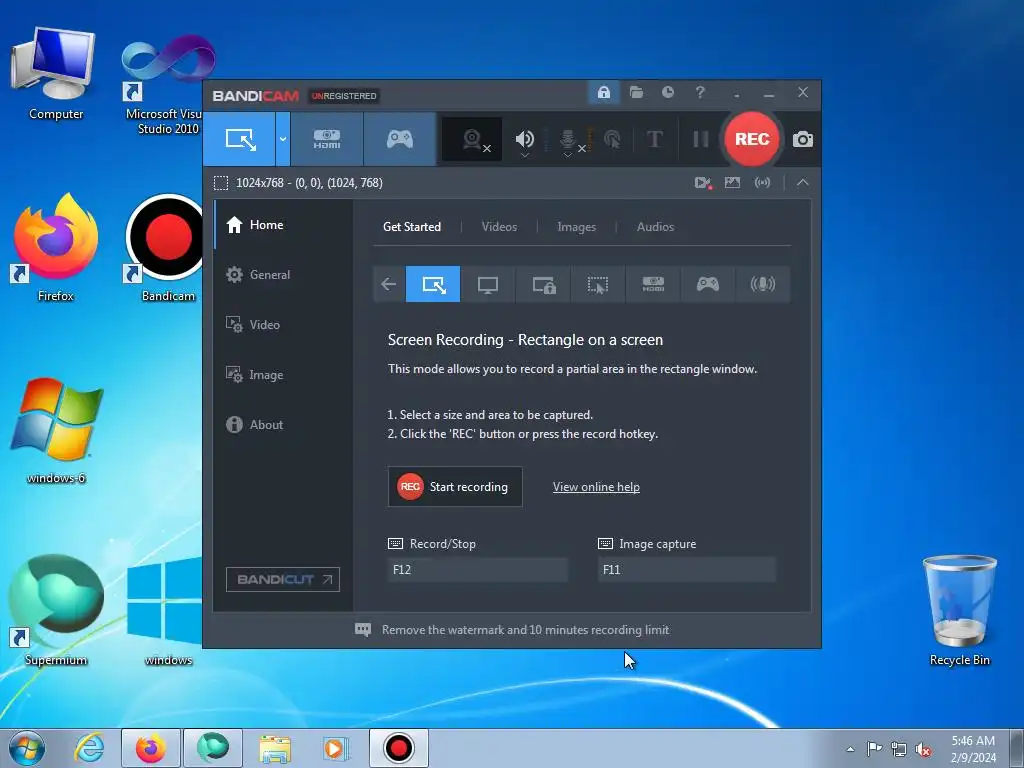Screen dimensions: 1024x768
Task: Click the BANDICUT button
Action: pyautogui.click(x=283, y=579)
